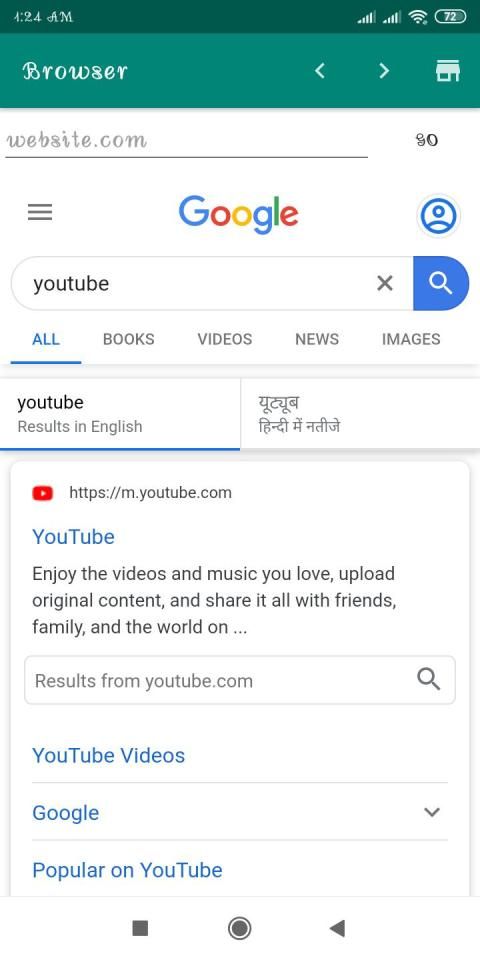Clear the youtube search query with X
The image size is (480, 960).
(384, 283)
